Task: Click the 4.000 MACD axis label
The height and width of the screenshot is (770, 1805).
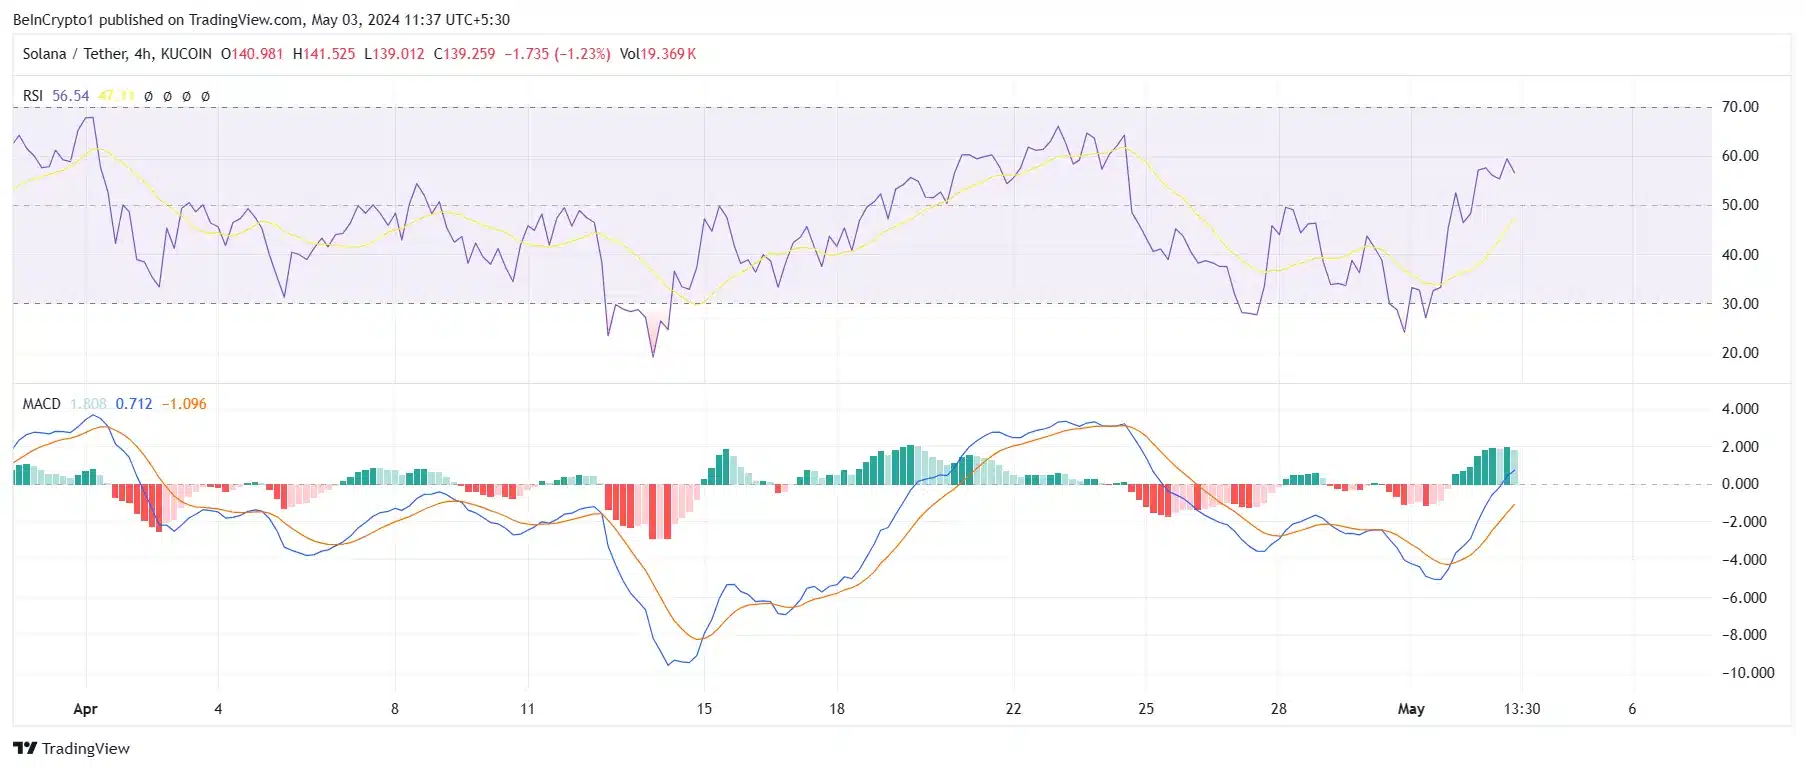Action: click(1741, 409)
